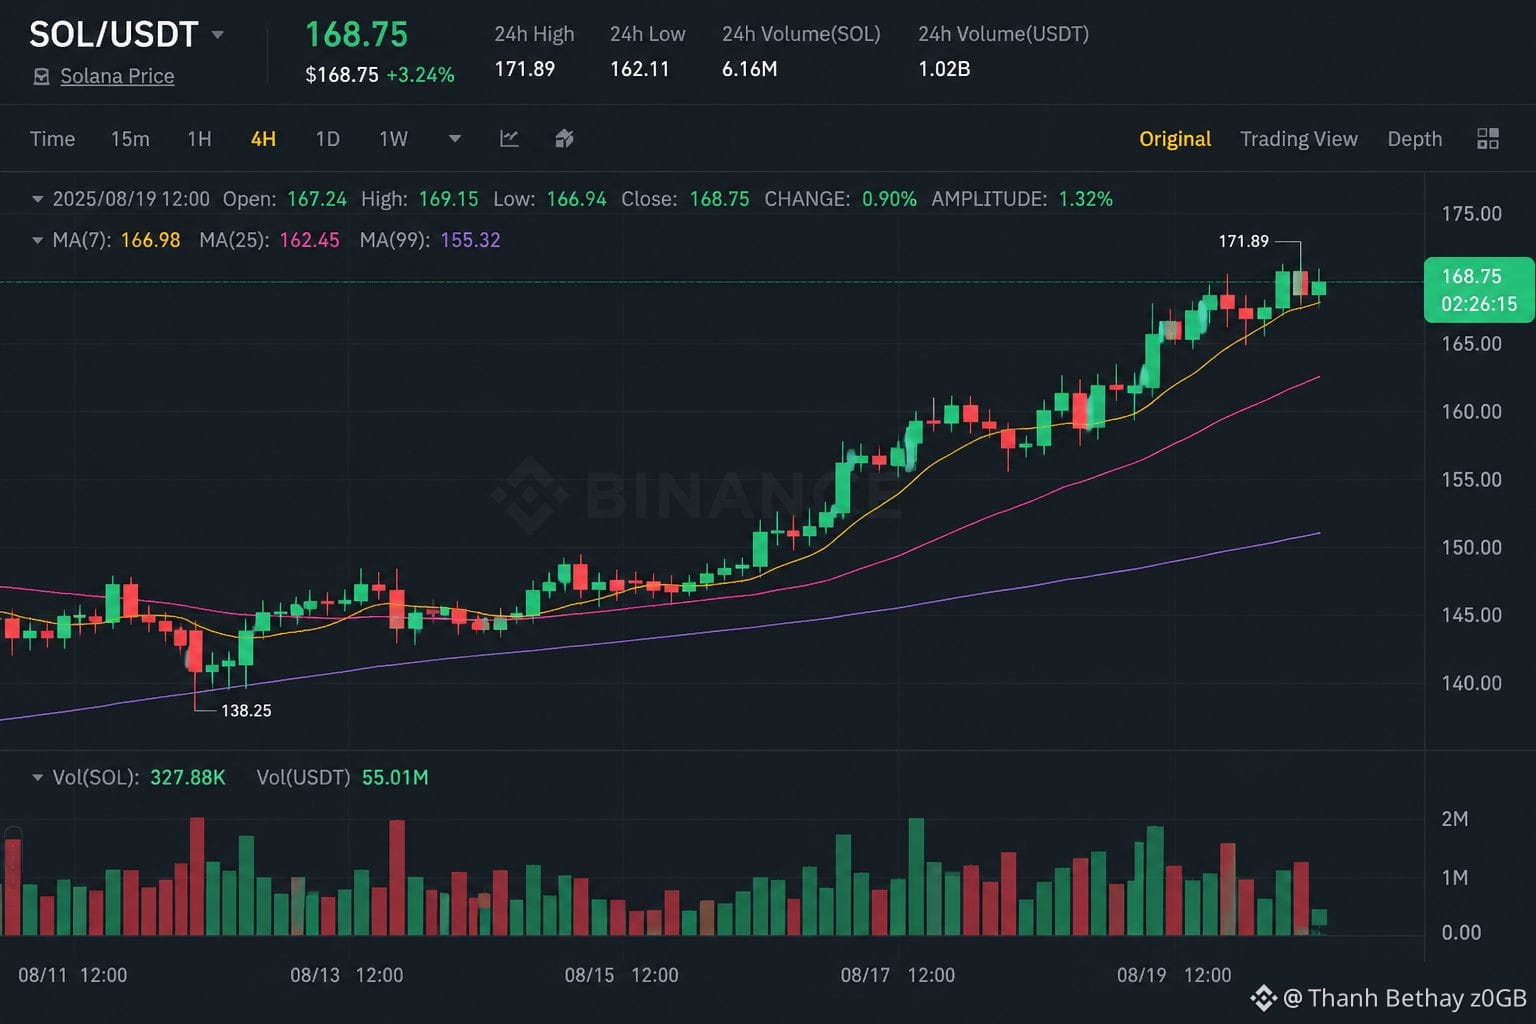Select the Time chart interval
Viewport: 1536px width, 1024px height.
point(52,139)
